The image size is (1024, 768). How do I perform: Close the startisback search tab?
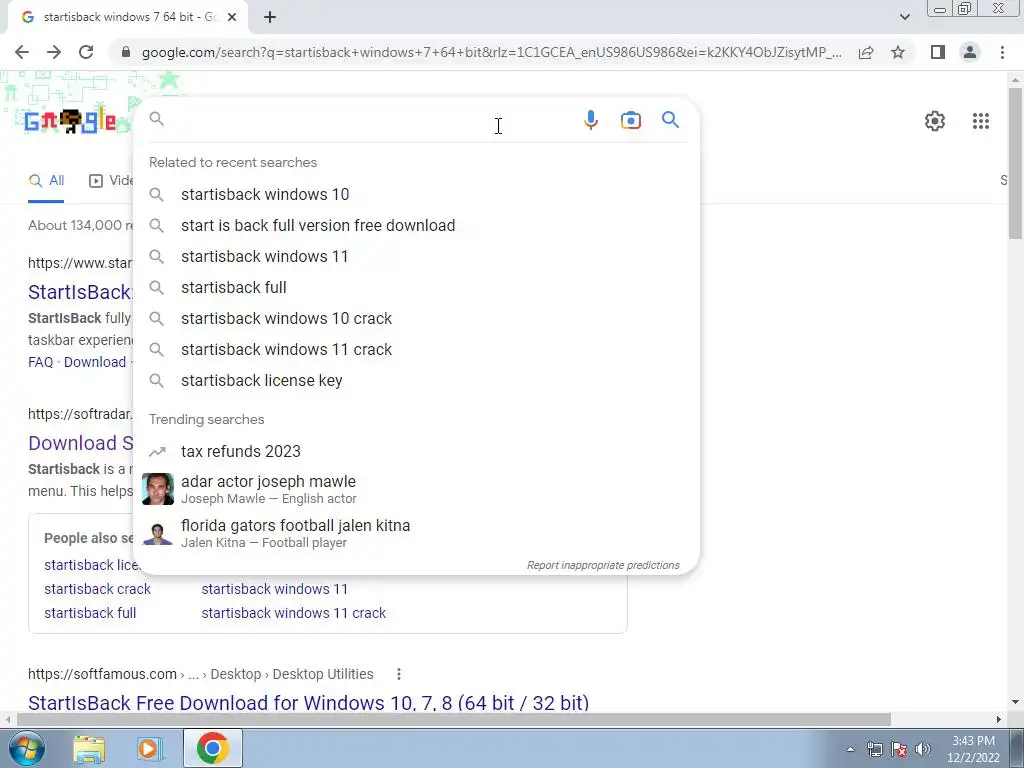pyautogui.click(x=232, y=17)
